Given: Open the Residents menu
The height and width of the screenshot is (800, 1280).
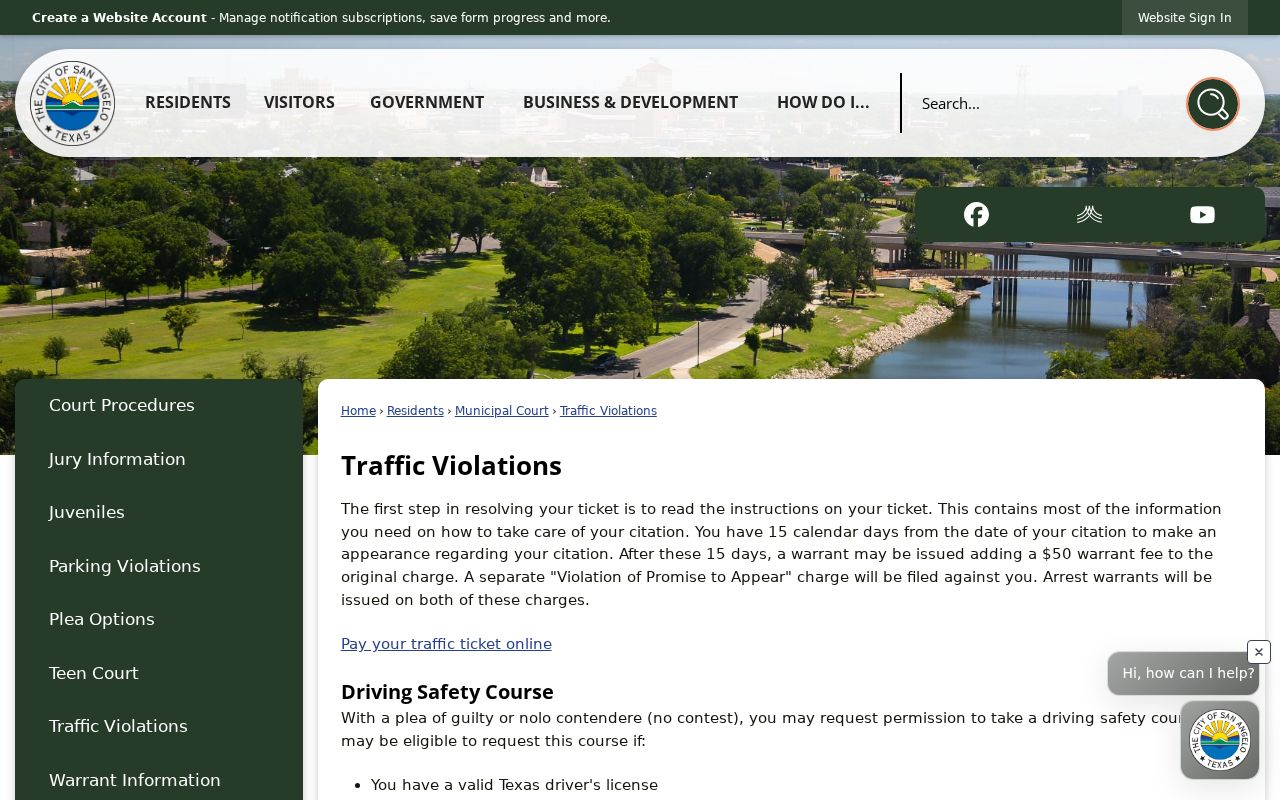Looking at the screenshot, I should click(x=188, y=102).
